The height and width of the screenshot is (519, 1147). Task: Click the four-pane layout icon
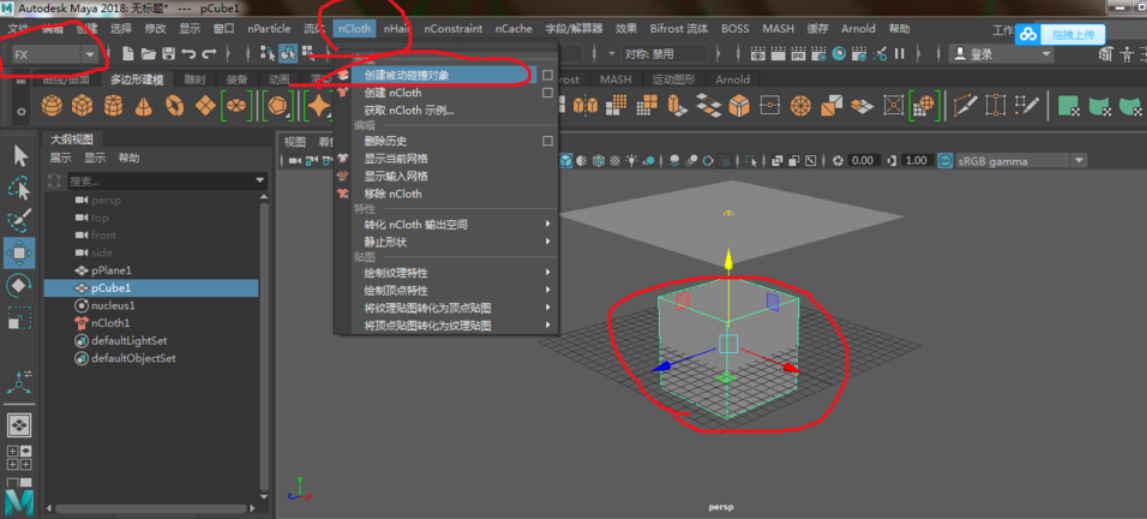[x=20, y=458]
